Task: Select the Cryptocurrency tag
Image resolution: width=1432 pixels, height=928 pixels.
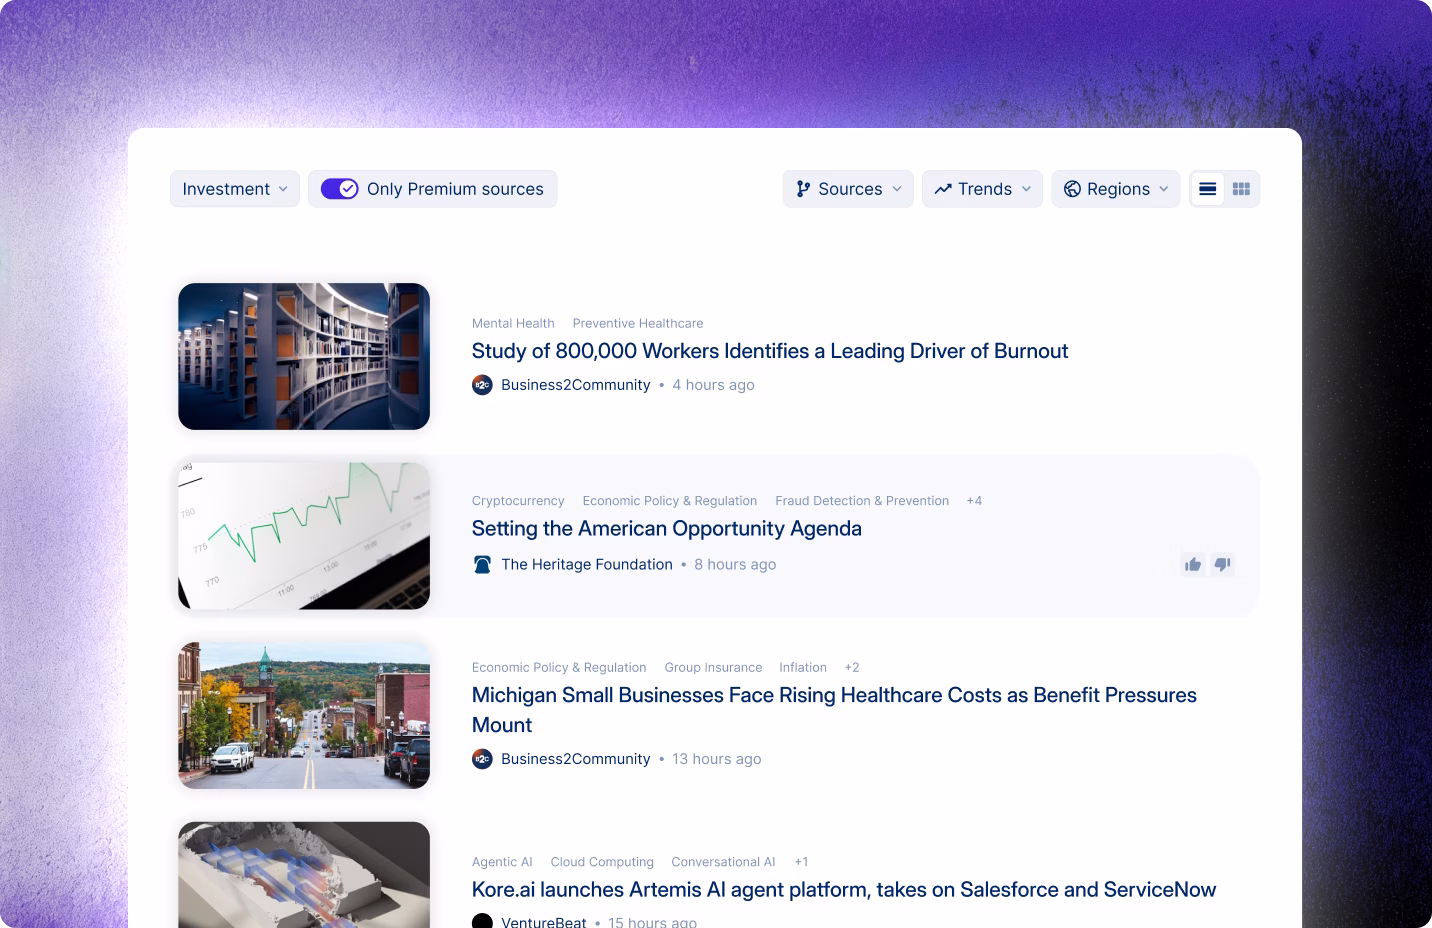Action: (518, 501)
